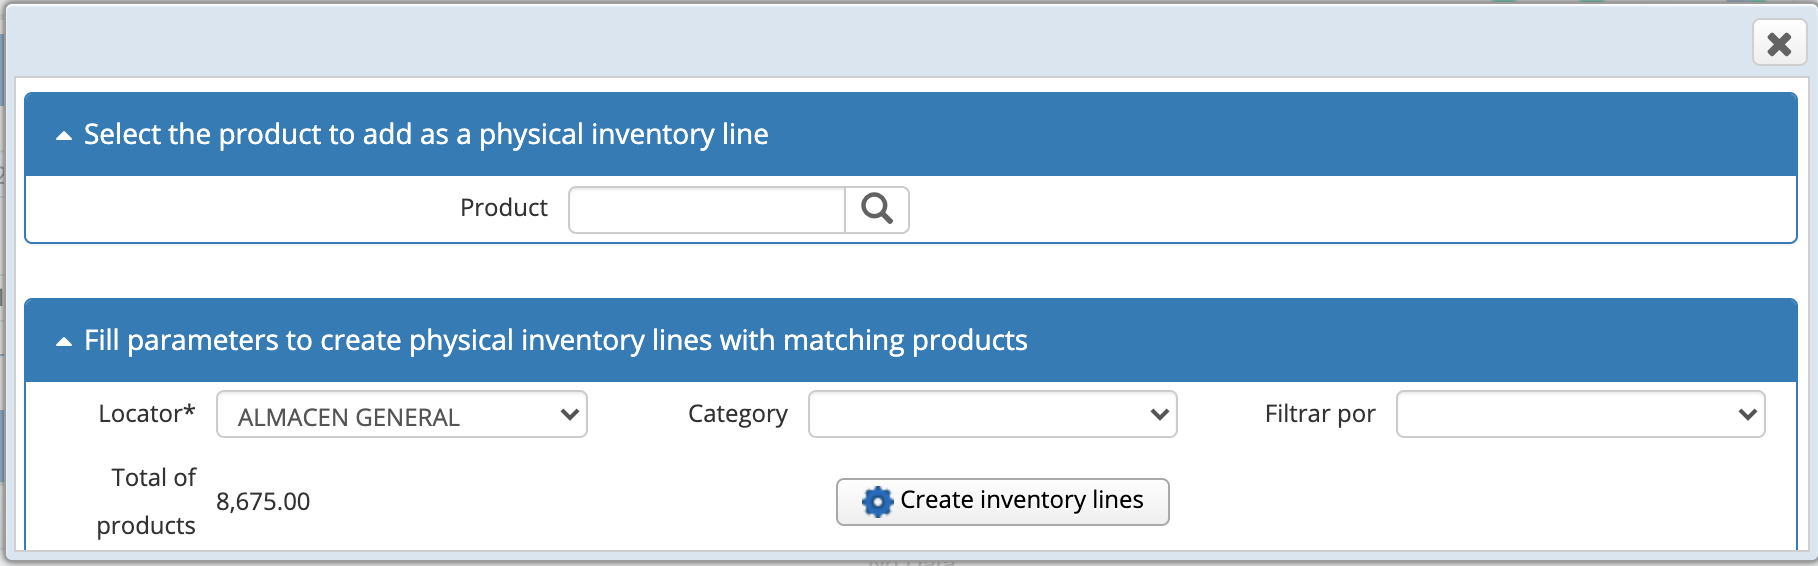Collapse the 'Fill parameters' section triangle
The image size is (1818, 566).
[64, 342]
